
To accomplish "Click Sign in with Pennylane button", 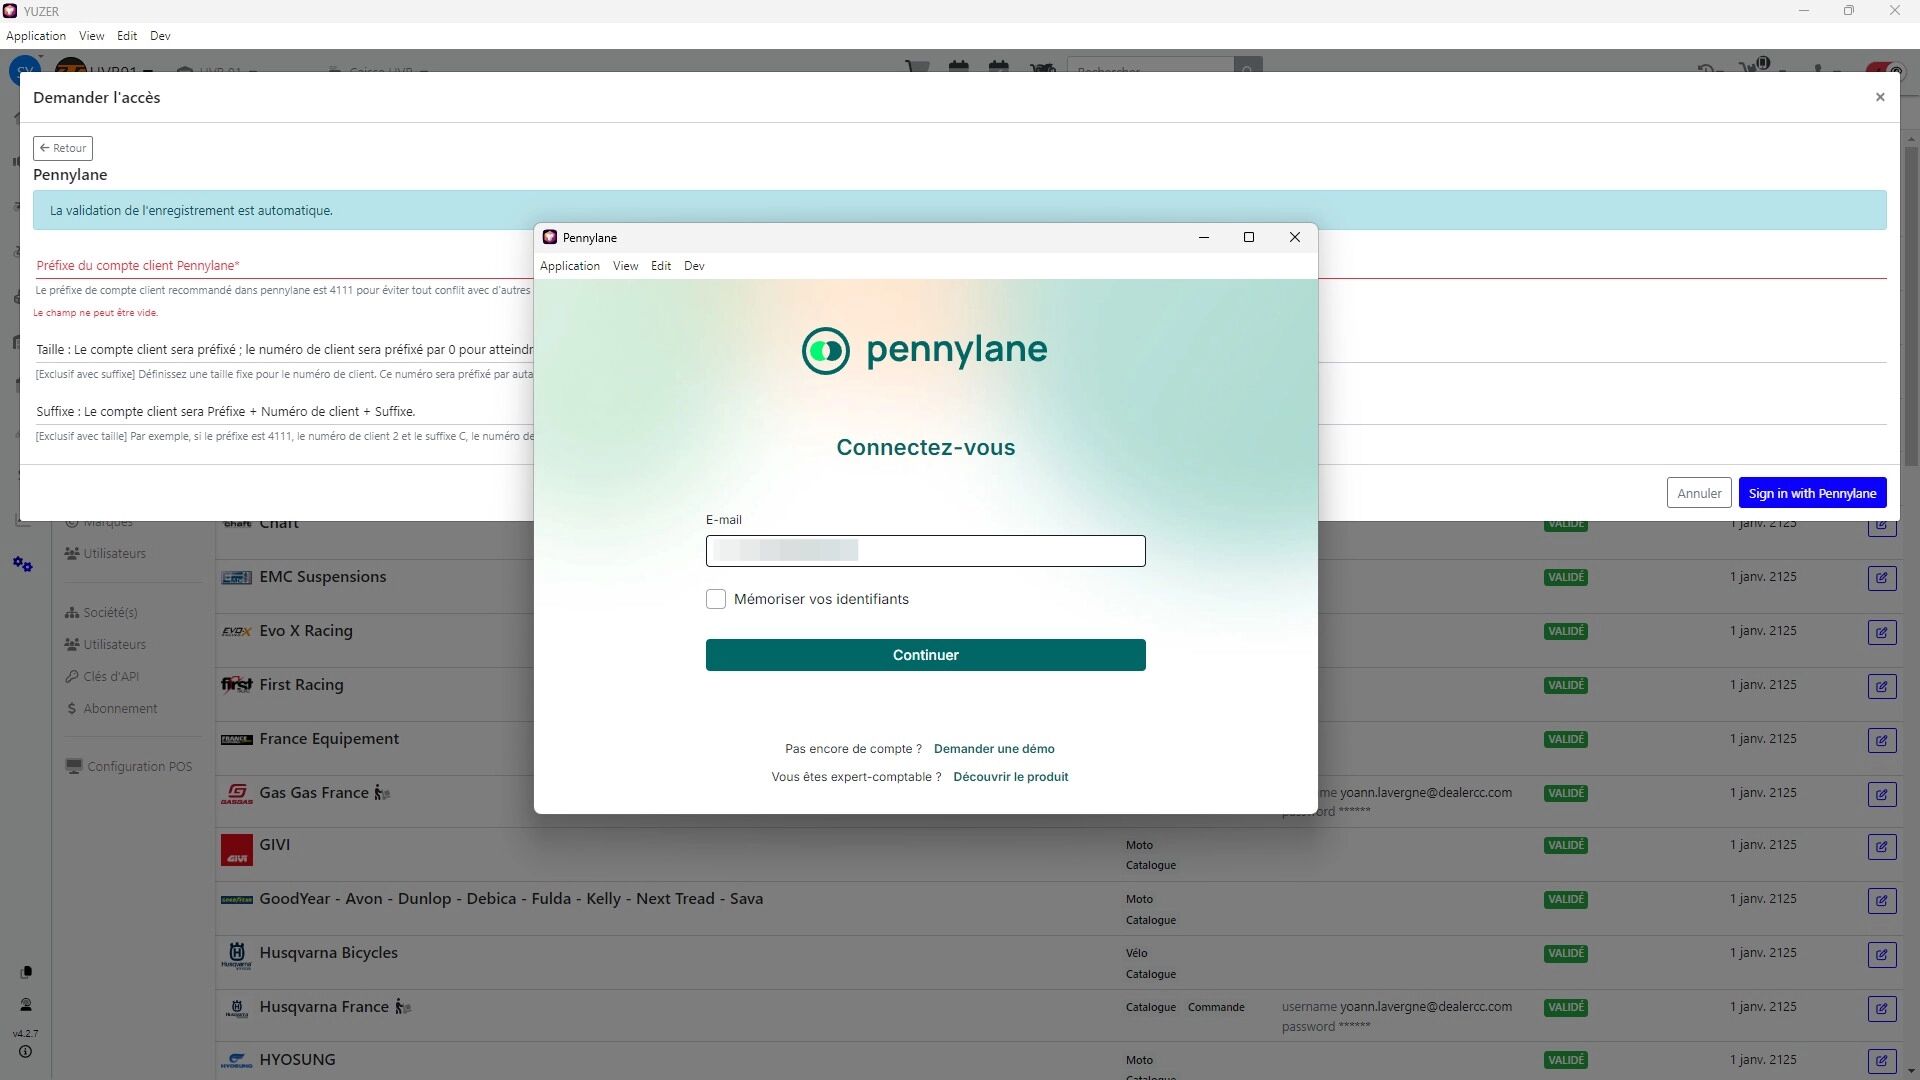I will 1811,493.
